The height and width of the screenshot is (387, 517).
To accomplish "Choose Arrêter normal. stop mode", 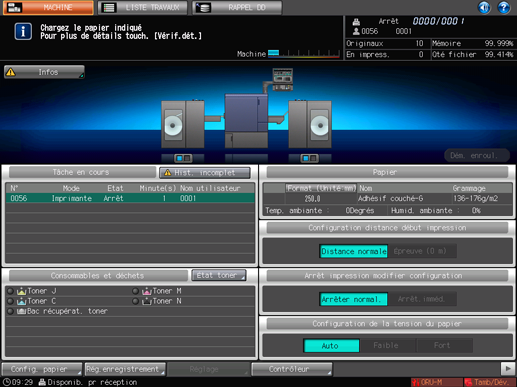I will 354,299.
